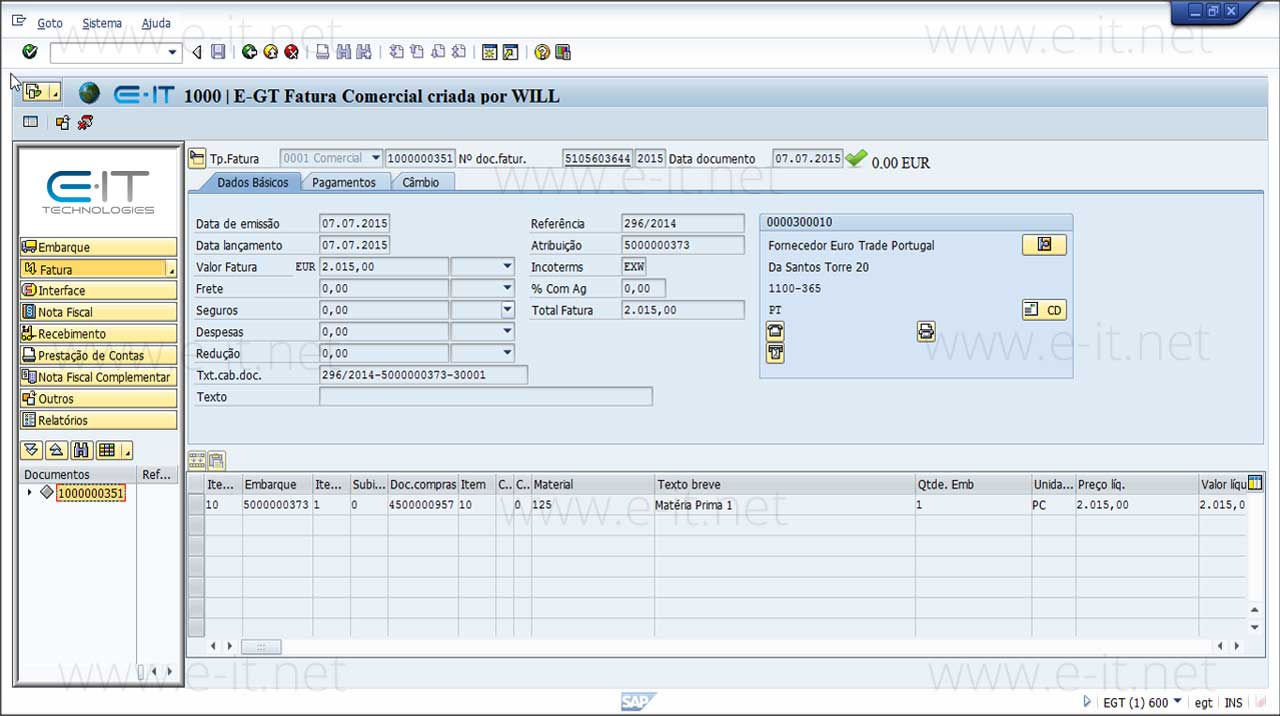Expand all nodes in the documents tree
The height and width of the screenshot is (716, 1280).
pyautogui.click(x=31, y=450)
